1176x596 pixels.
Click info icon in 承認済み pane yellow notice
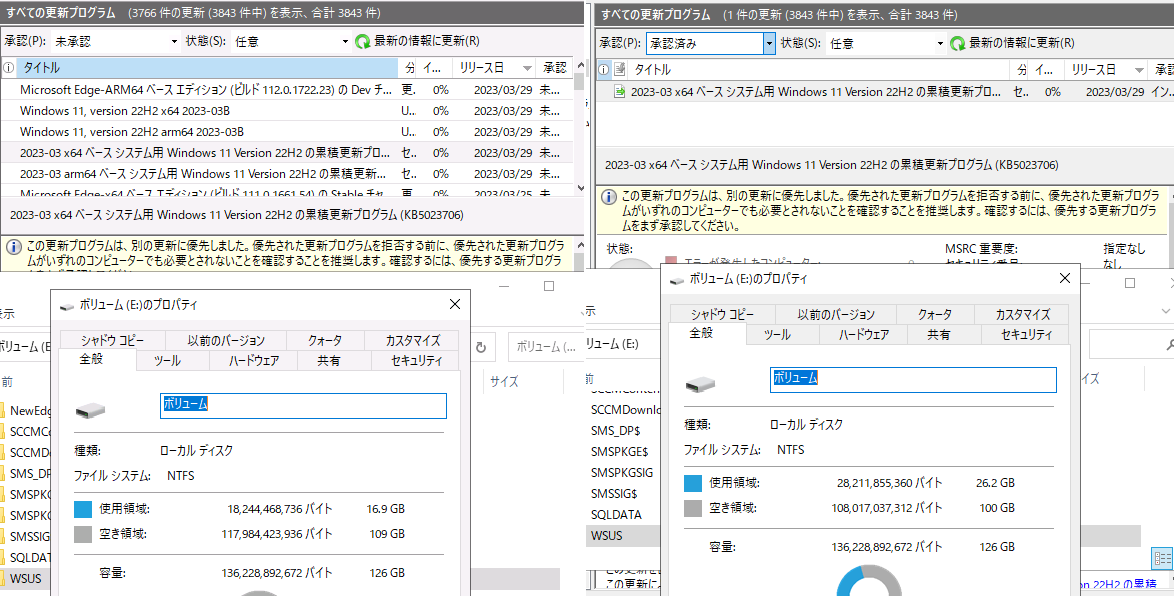point(610,196)
